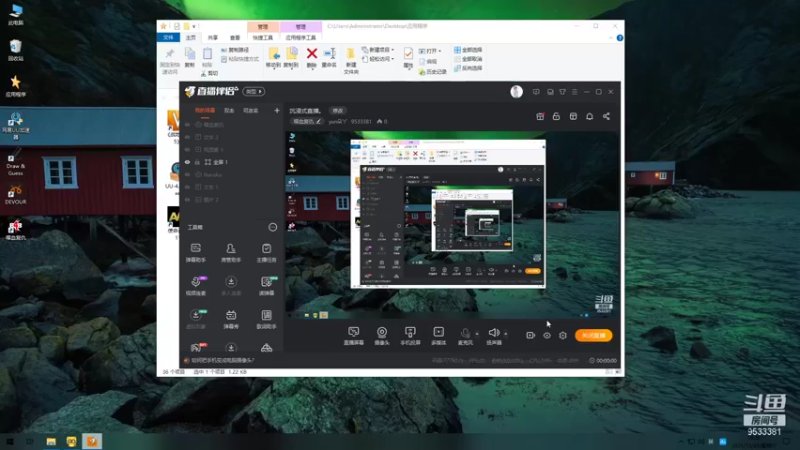Click the microphone icon in bottom toolbar
Image resolution: width=800 pixels, height=450 pixels.
pos(465,334)
